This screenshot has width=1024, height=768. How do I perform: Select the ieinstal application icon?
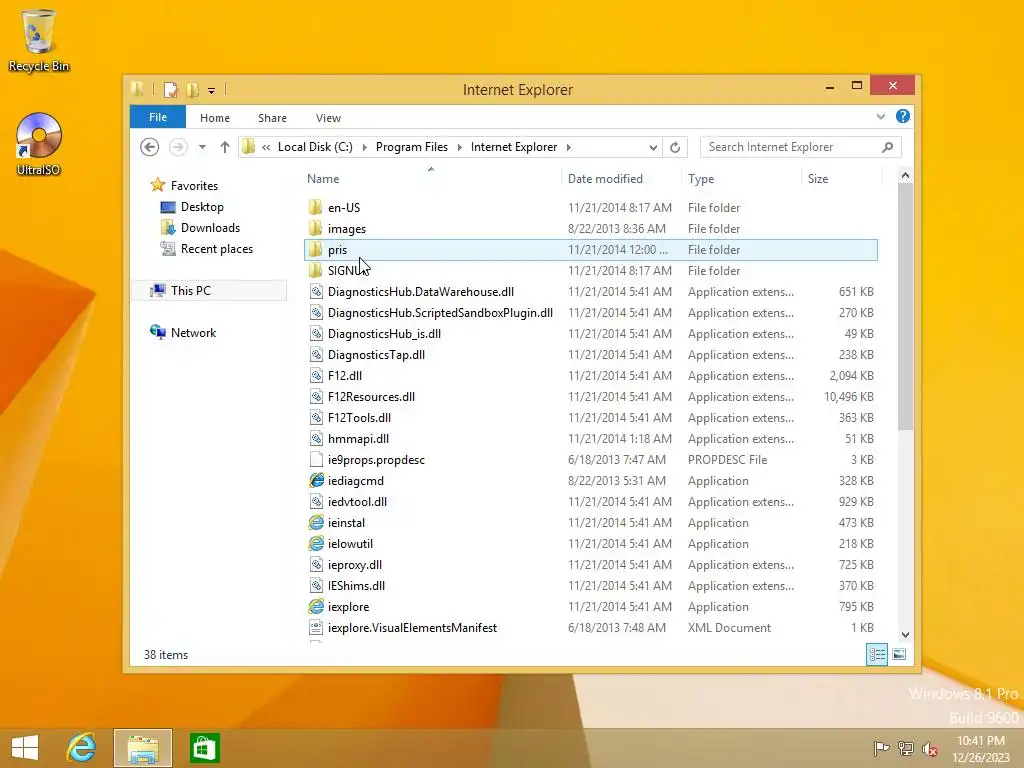pos(316,522)
